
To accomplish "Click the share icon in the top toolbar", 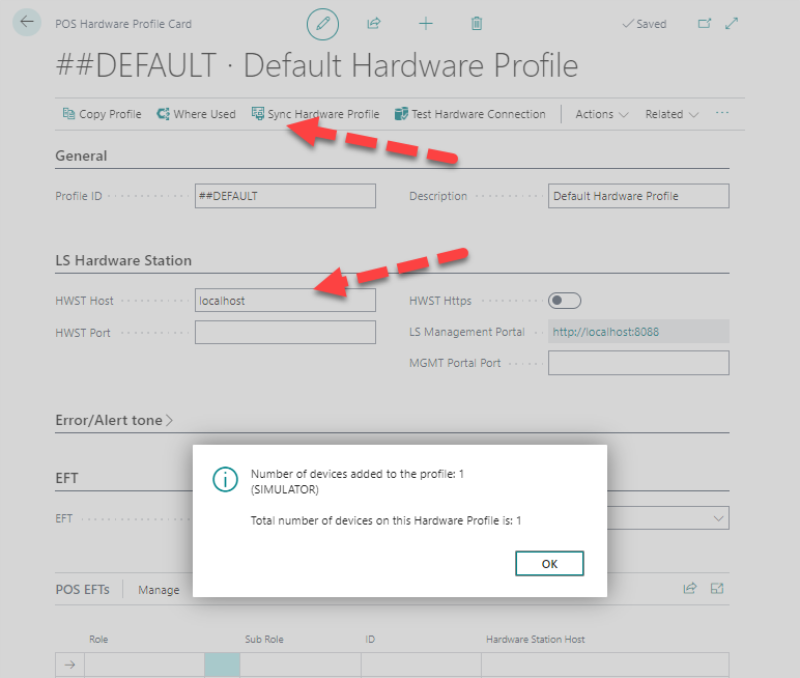I will click(x=374, y=22).
